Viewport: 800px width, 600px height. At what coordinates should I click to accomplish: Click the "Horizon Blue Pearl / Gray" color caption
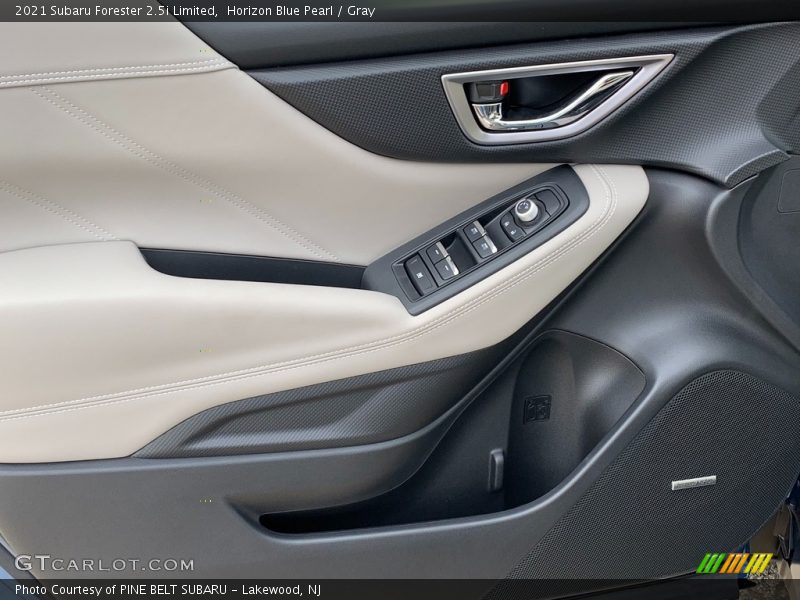(x=301, y=11)
